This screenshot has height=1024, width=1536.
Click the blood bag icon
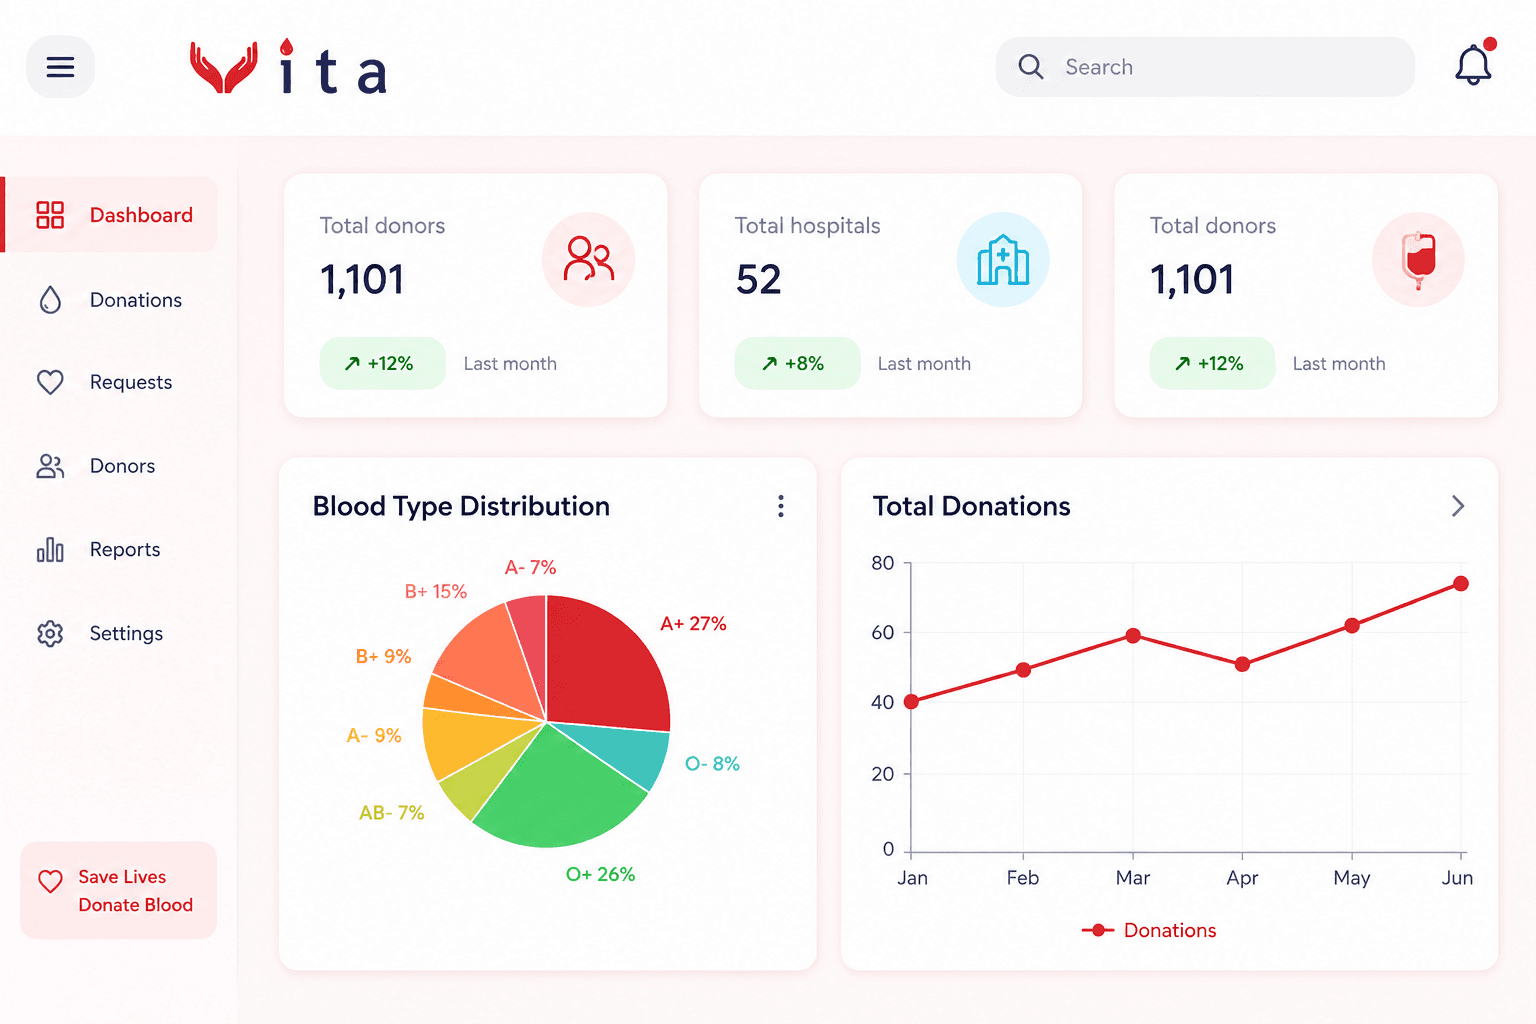click(1418, 259)
